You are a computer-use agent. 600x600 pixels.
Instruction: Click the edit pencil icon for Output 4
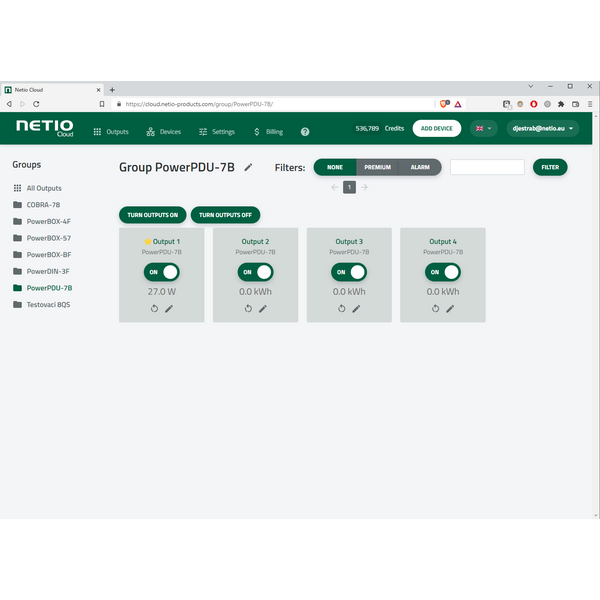(450, 309)
